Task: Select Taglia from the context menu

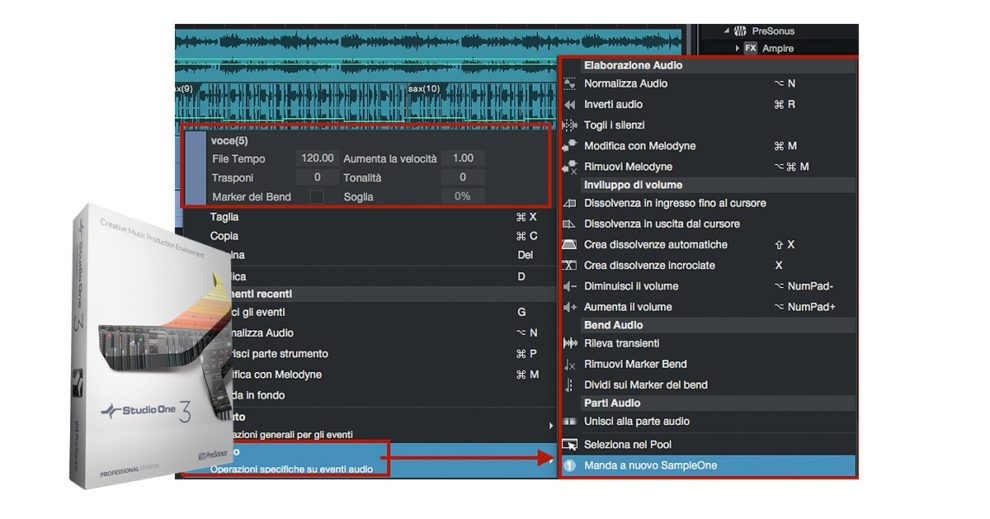Action: [224, 216]
